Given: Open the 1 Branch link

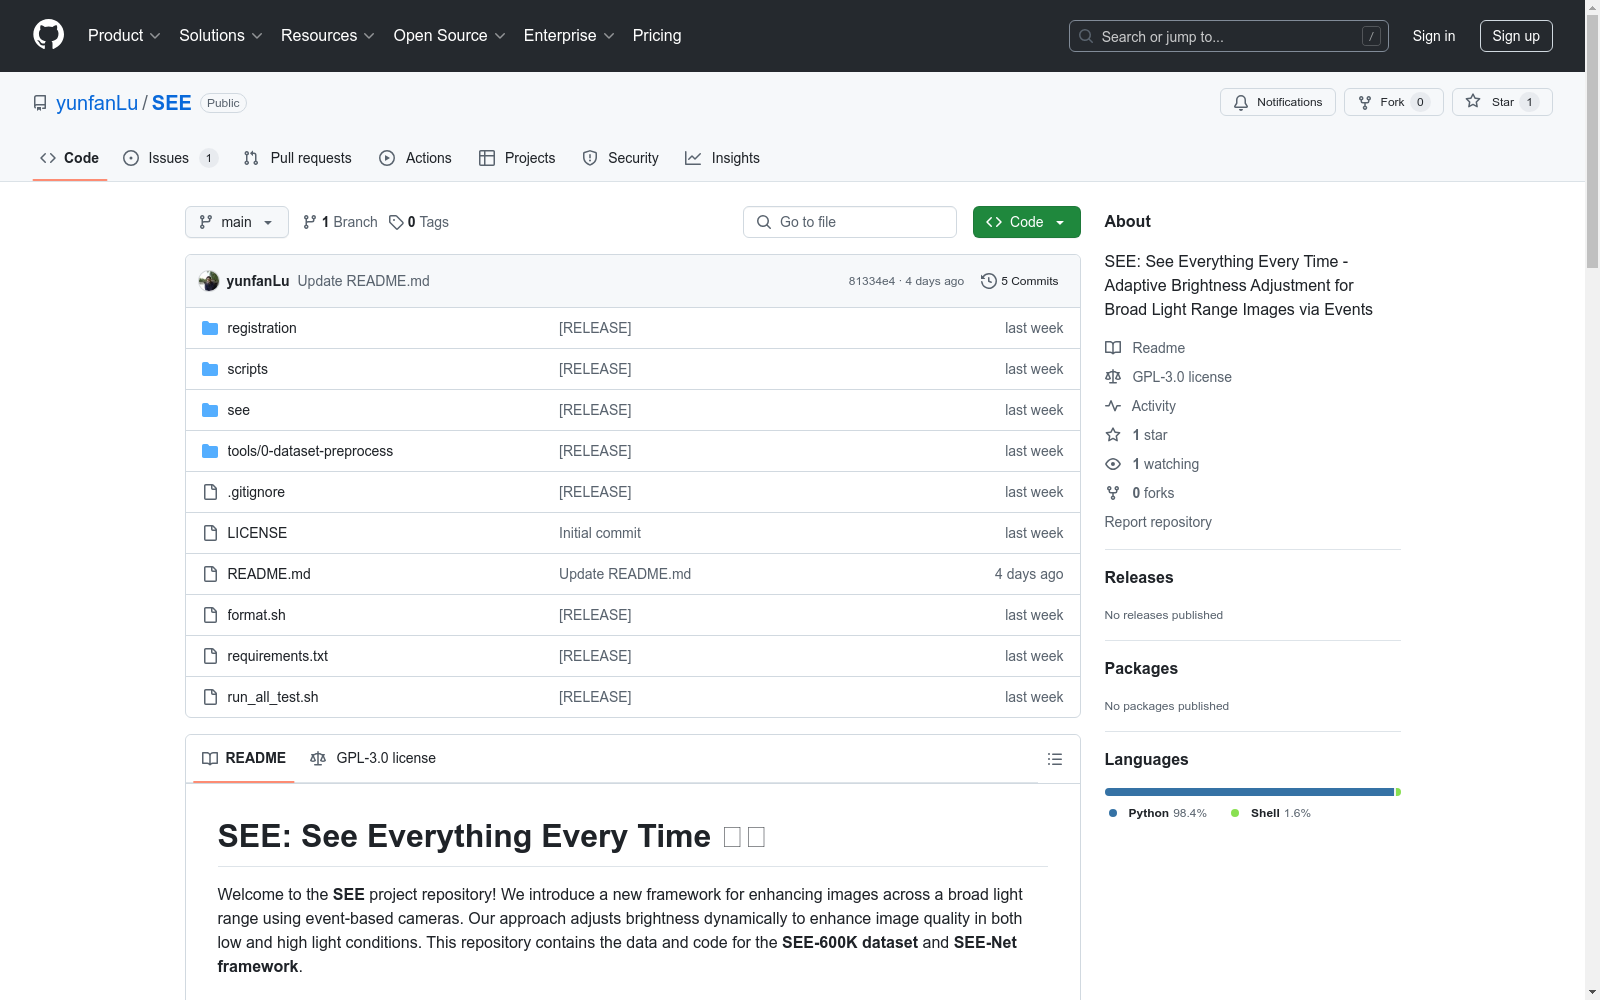Looking at the screenshot, I should (x=340, y=222).
